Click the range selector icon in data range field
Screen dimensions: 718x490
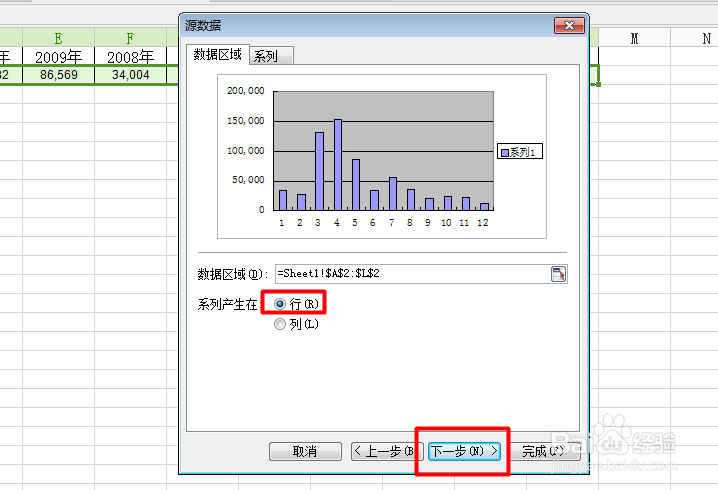click(558, 274)
